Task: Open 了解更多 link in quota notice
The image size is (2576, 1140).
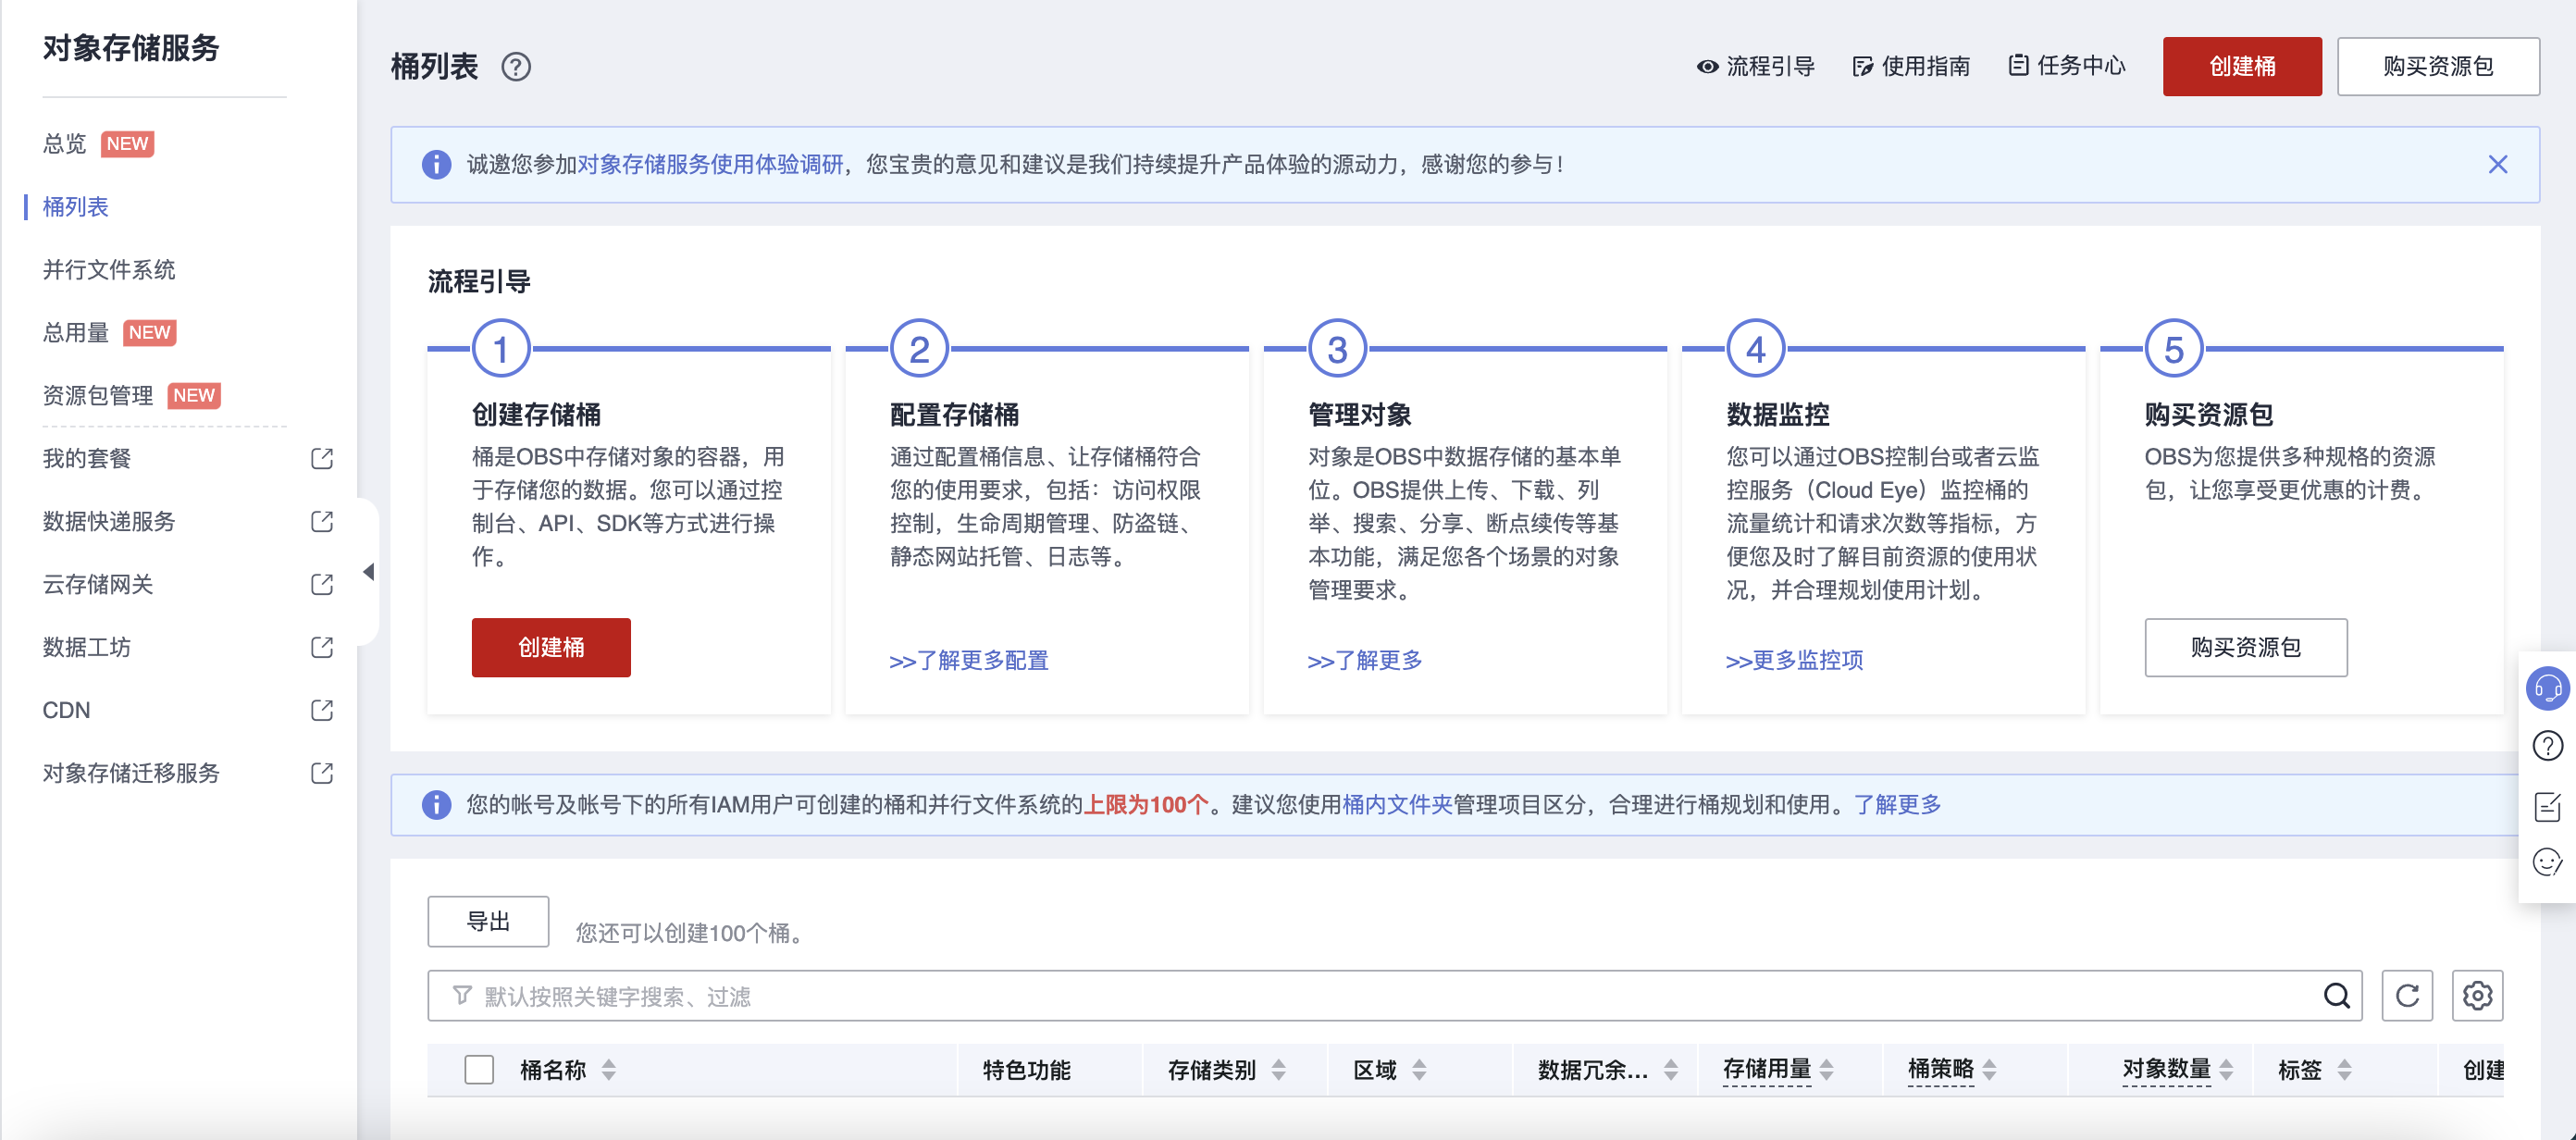Action: [x=1897, y=805]
